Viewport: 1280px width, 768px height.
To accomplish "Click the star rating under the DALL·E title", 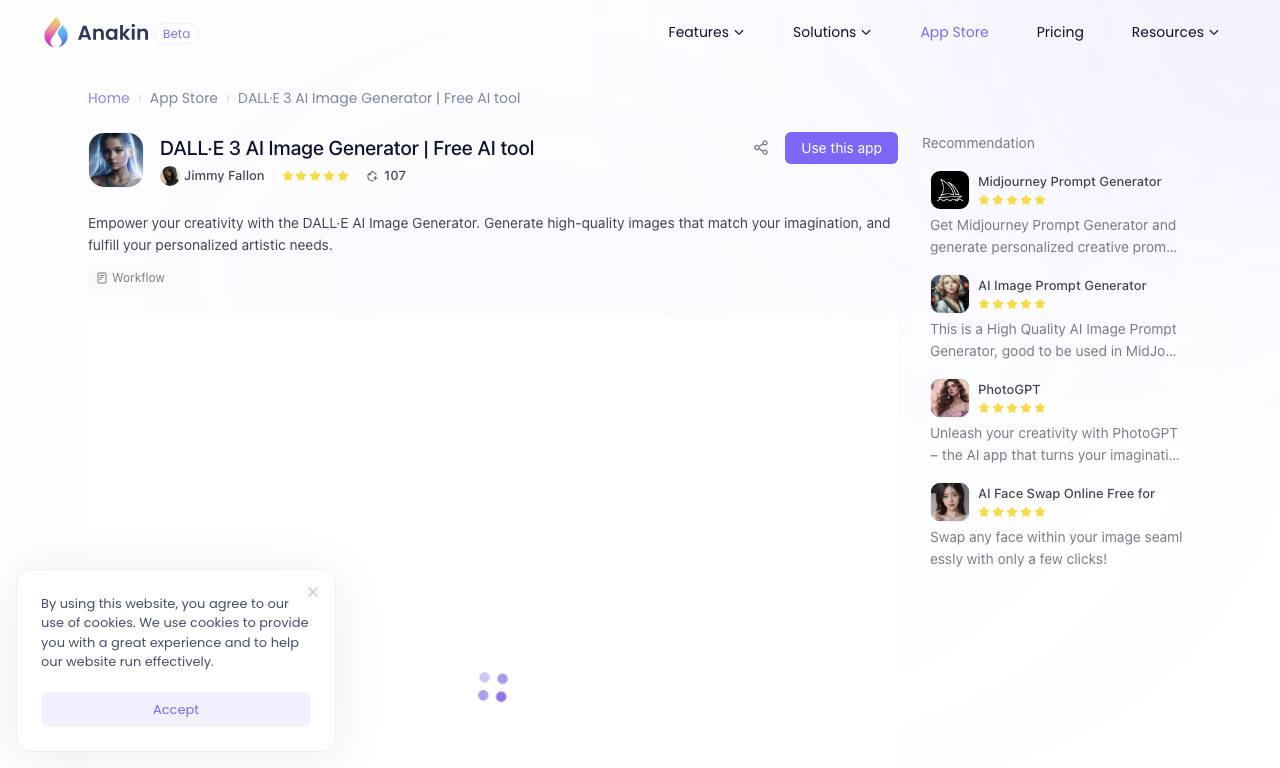I will (316, 176).
